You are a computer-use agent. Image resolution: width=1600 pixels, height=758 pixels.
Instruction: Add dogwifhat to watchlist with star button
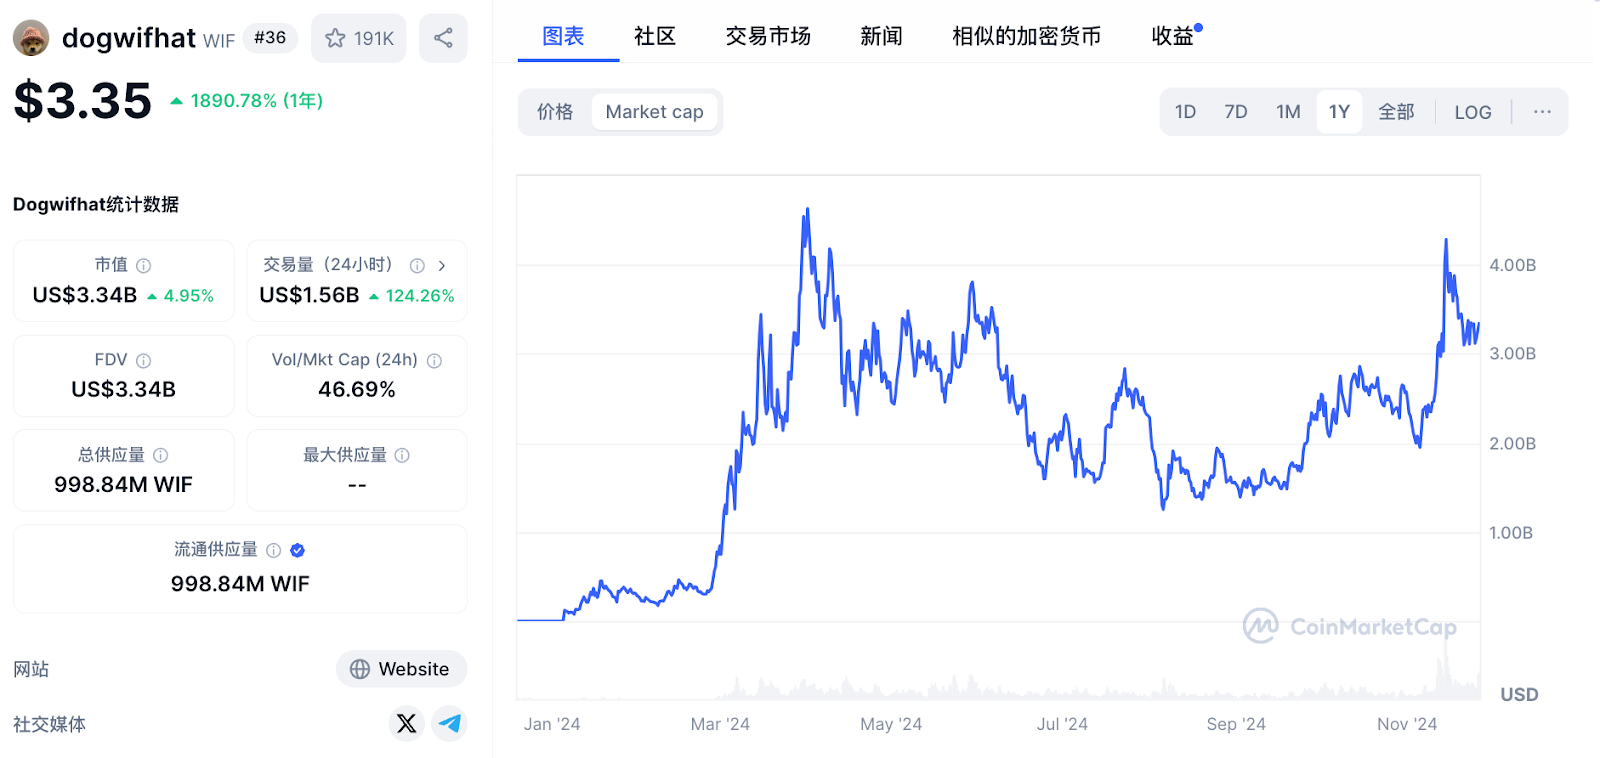[359, 38]
